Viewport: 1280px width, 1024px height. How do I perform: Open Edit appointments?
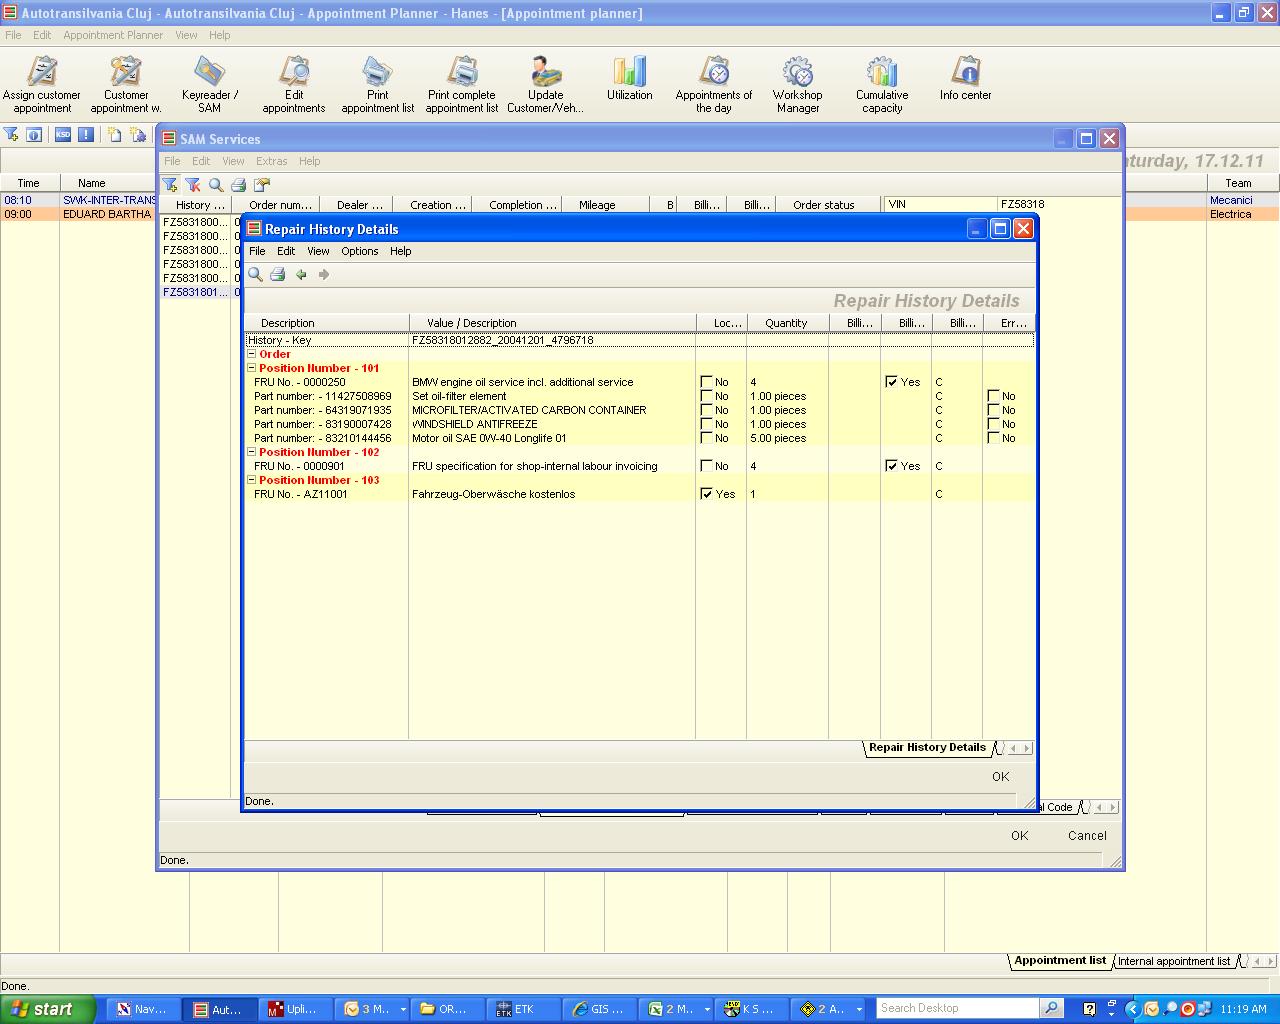pos(294,84)
